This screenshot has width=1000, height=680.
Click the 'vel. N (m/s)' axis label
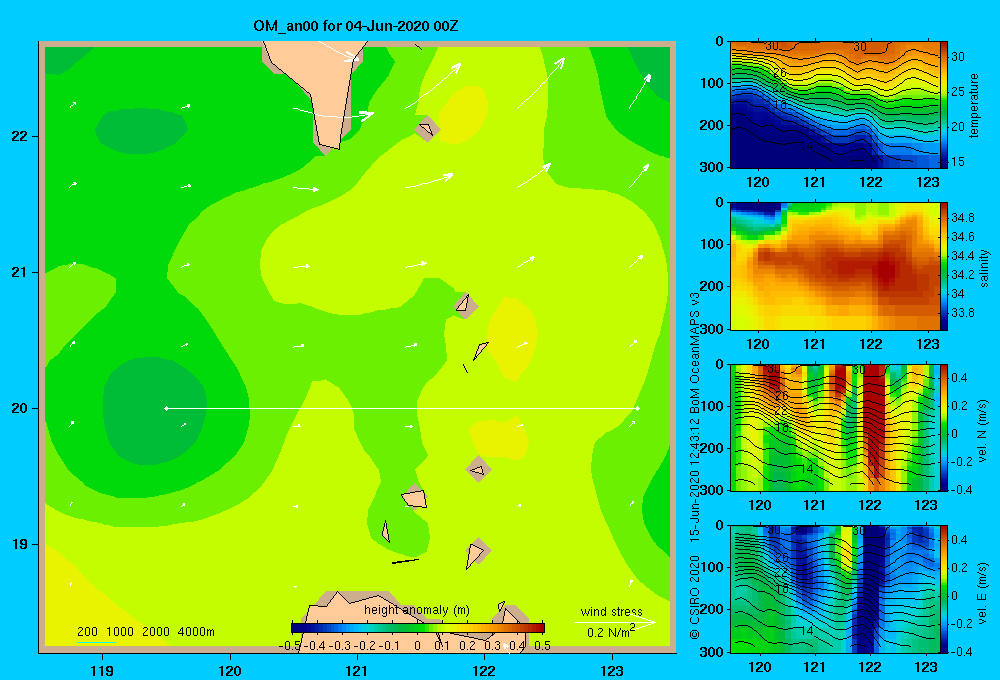click(x=982, y=431)
